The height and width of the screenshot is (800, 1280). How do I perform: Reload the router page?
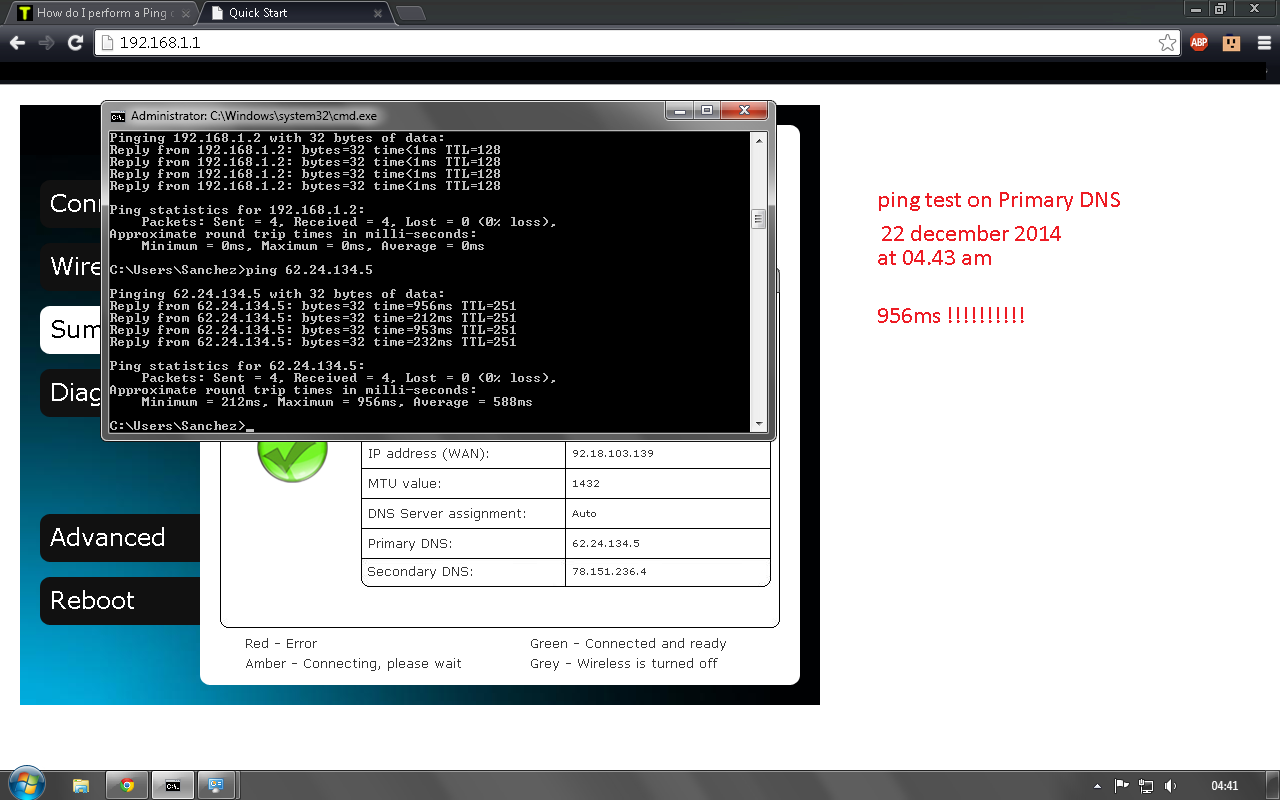(75, 43)
